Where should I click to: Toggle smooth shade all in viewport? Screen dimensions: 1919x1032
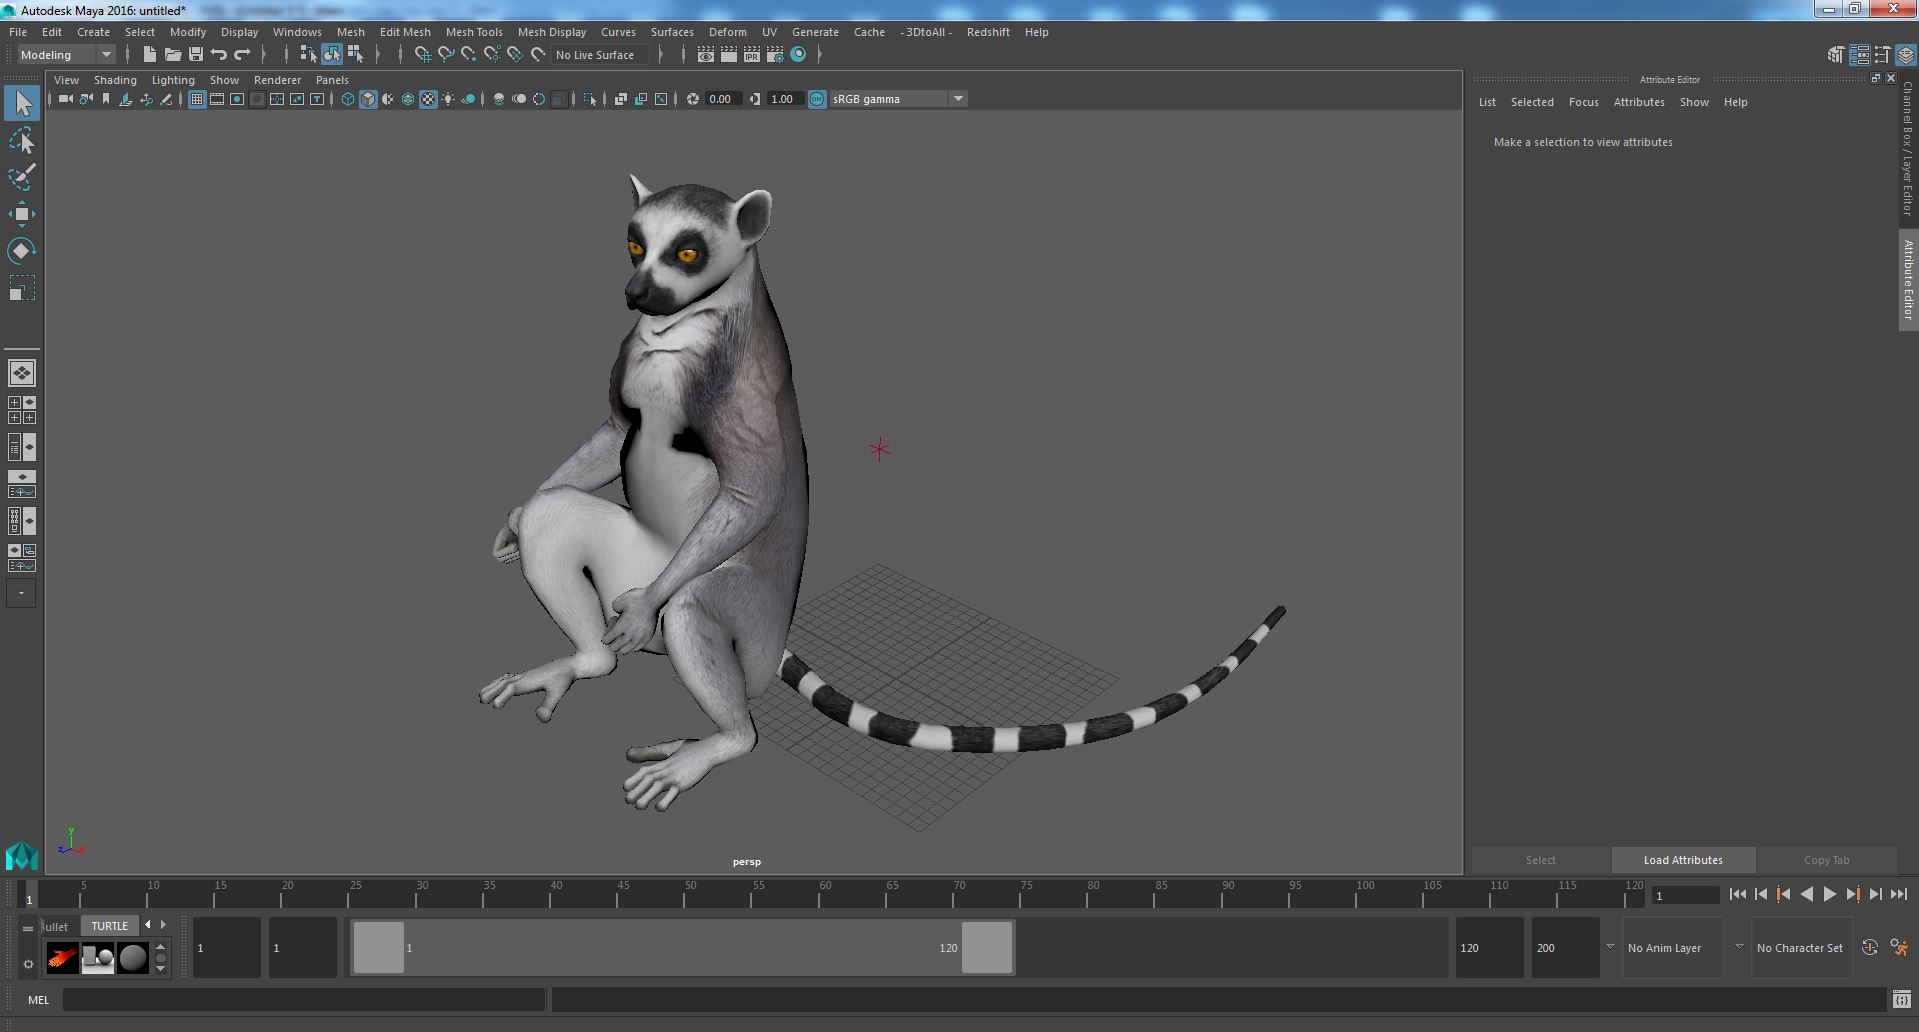click(x=368, y=99)
